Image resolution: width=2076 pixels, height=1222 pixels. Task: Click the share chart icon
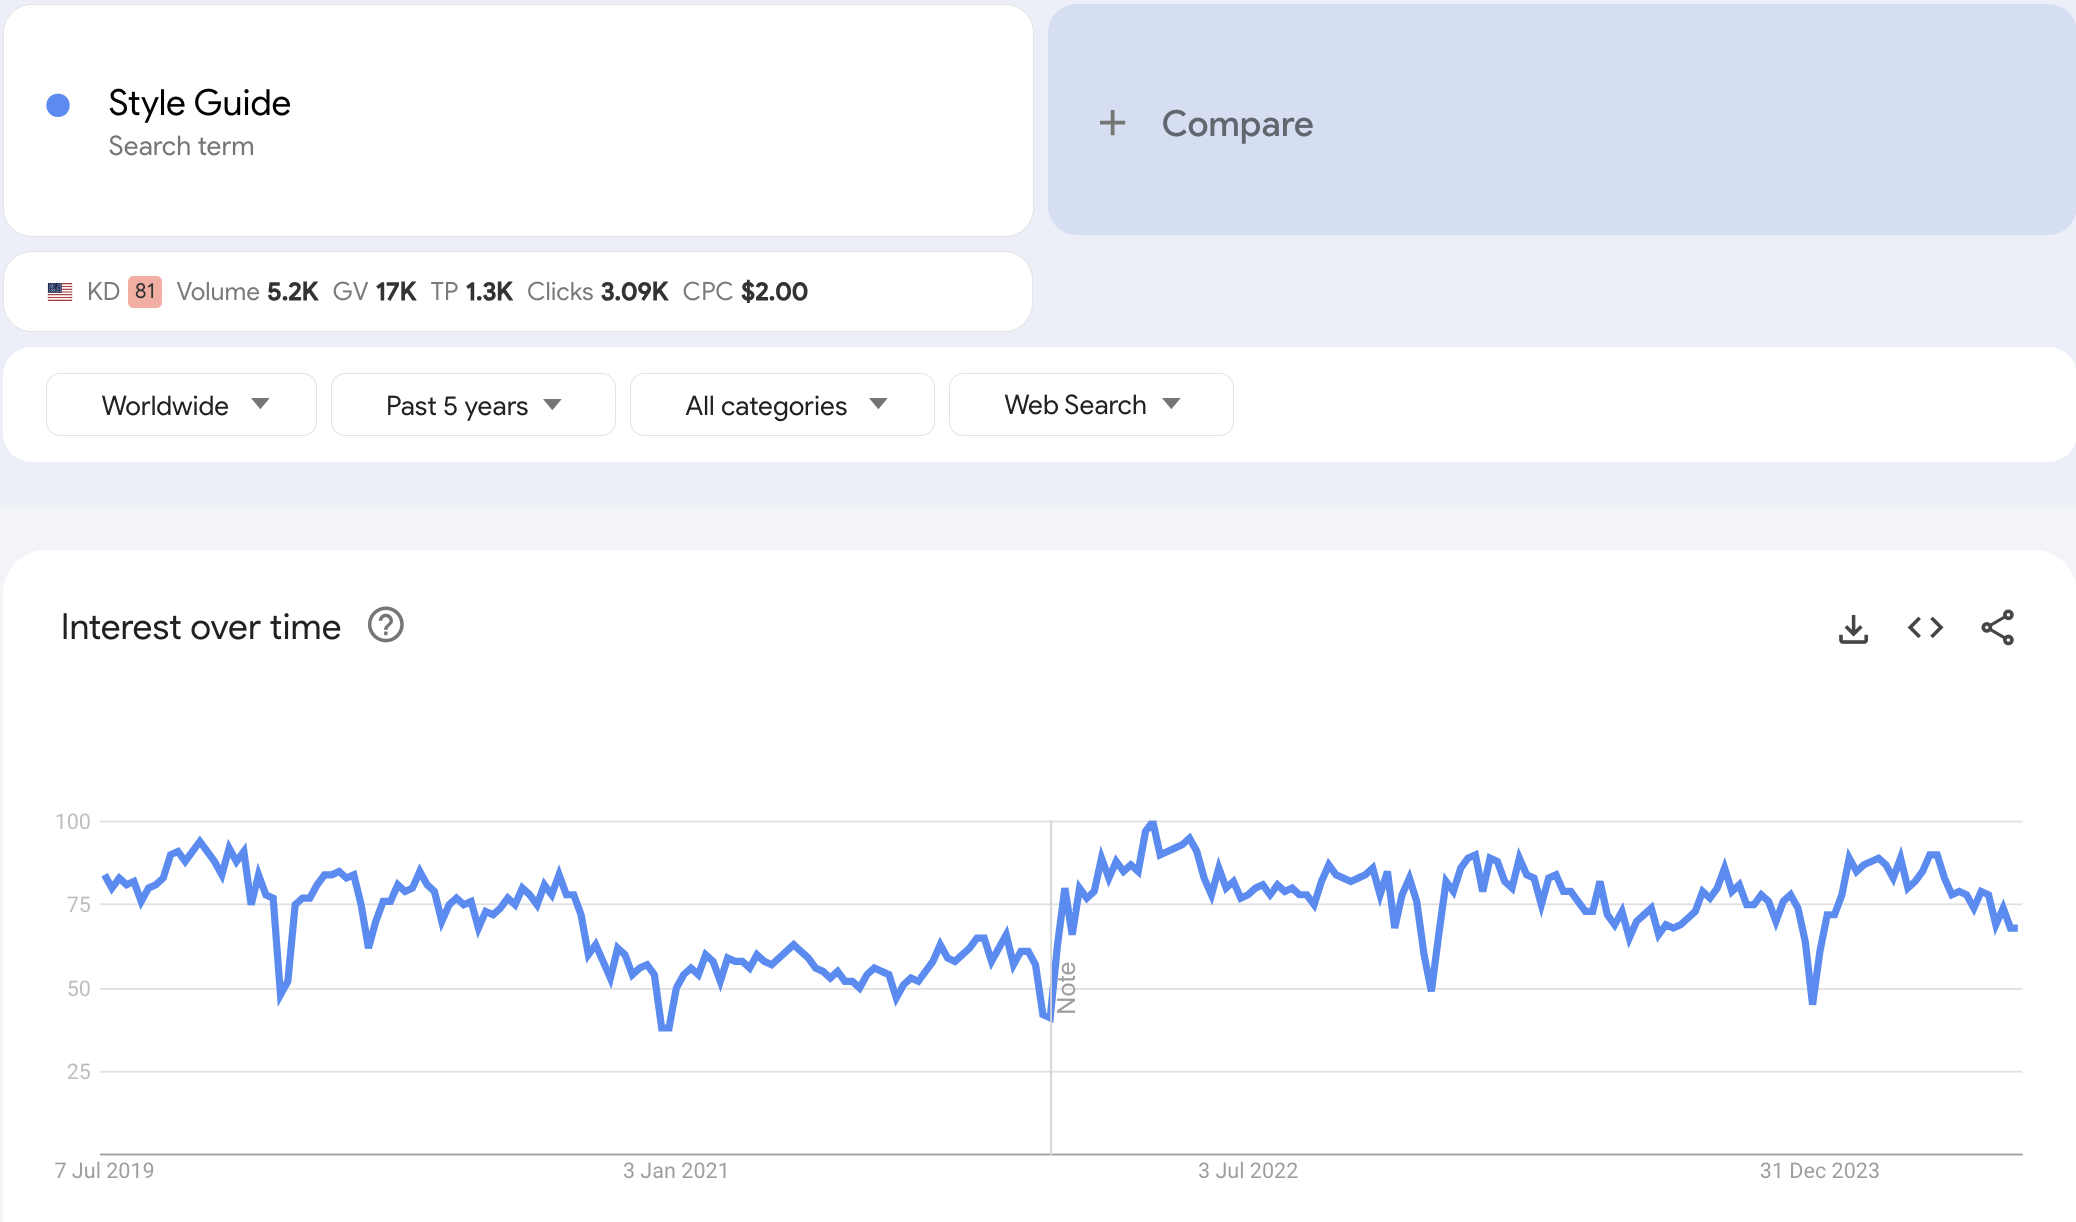point(1997,628)
